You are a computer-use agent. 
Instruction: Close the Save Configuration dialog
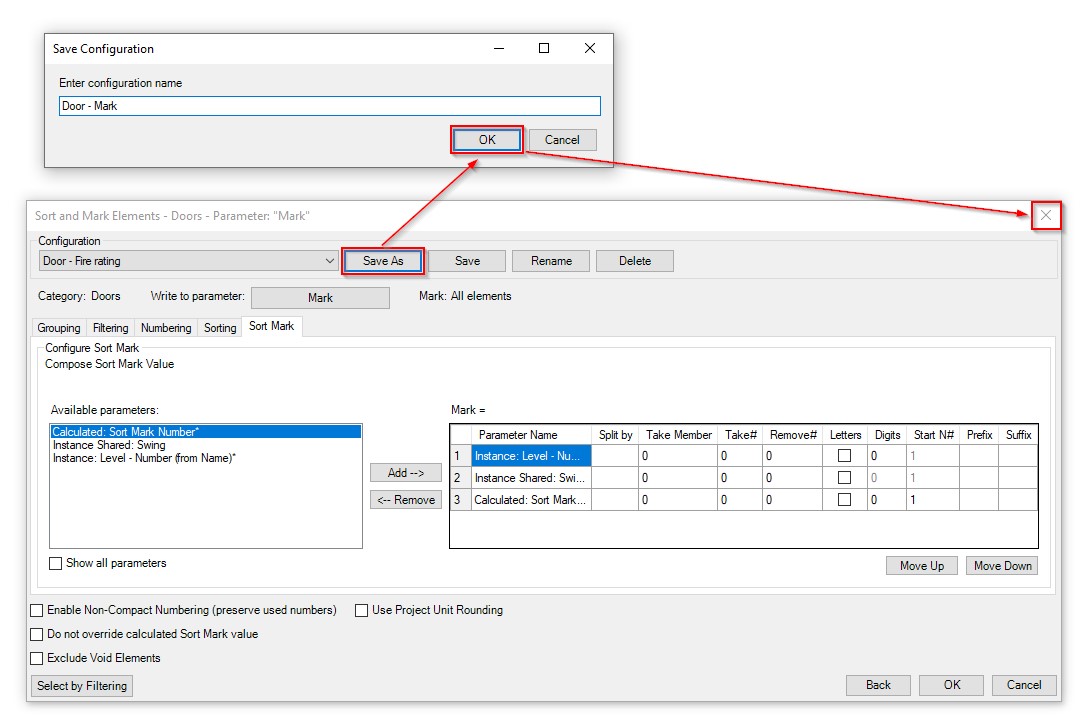(x=590, y=49)
